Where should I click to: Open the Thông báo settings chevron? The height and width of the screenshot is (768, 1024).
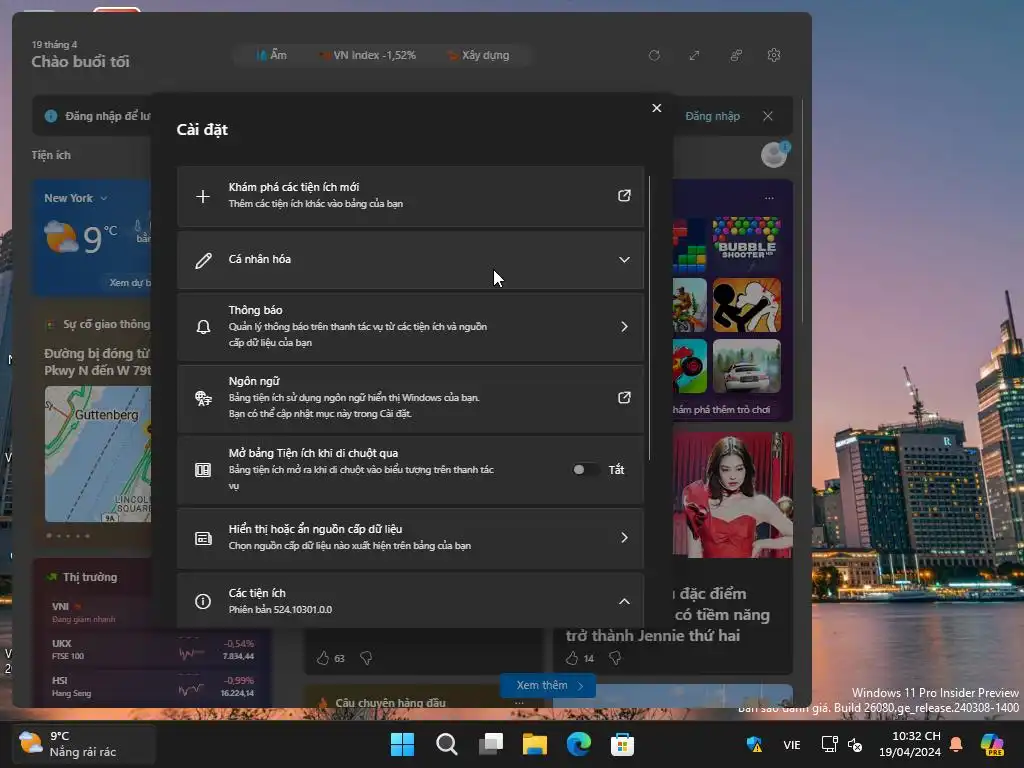[624, 326]
